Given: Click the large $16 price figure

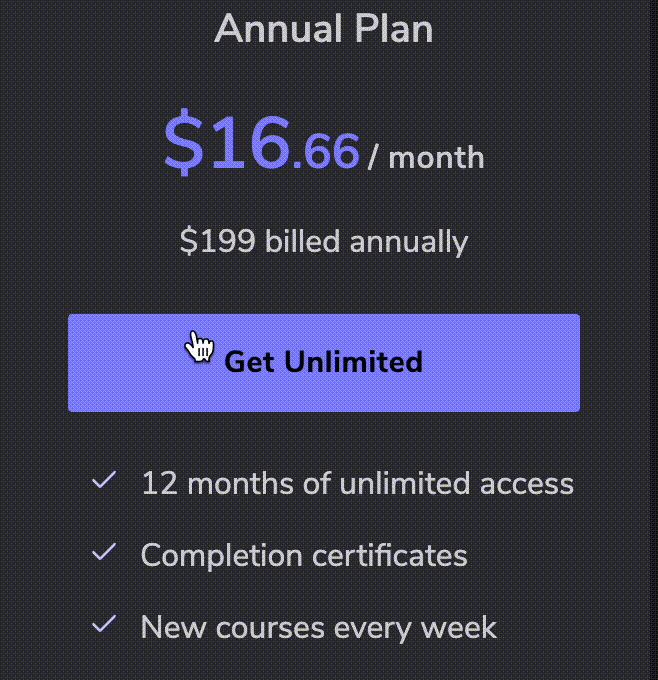Looking at the screenshot, I should coord(227,142).
